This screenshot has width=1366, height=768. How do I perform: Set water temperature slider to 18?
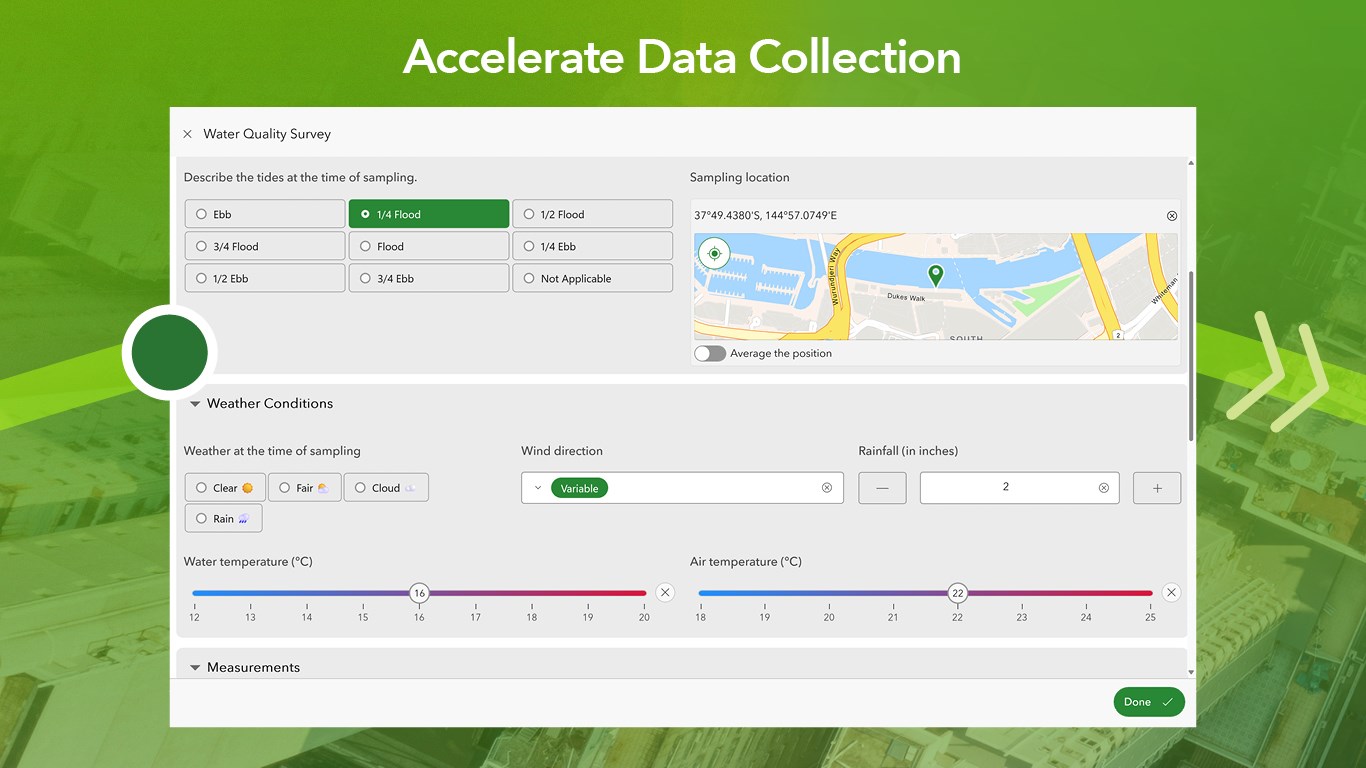pyautogui.click(x=532, y=593)
